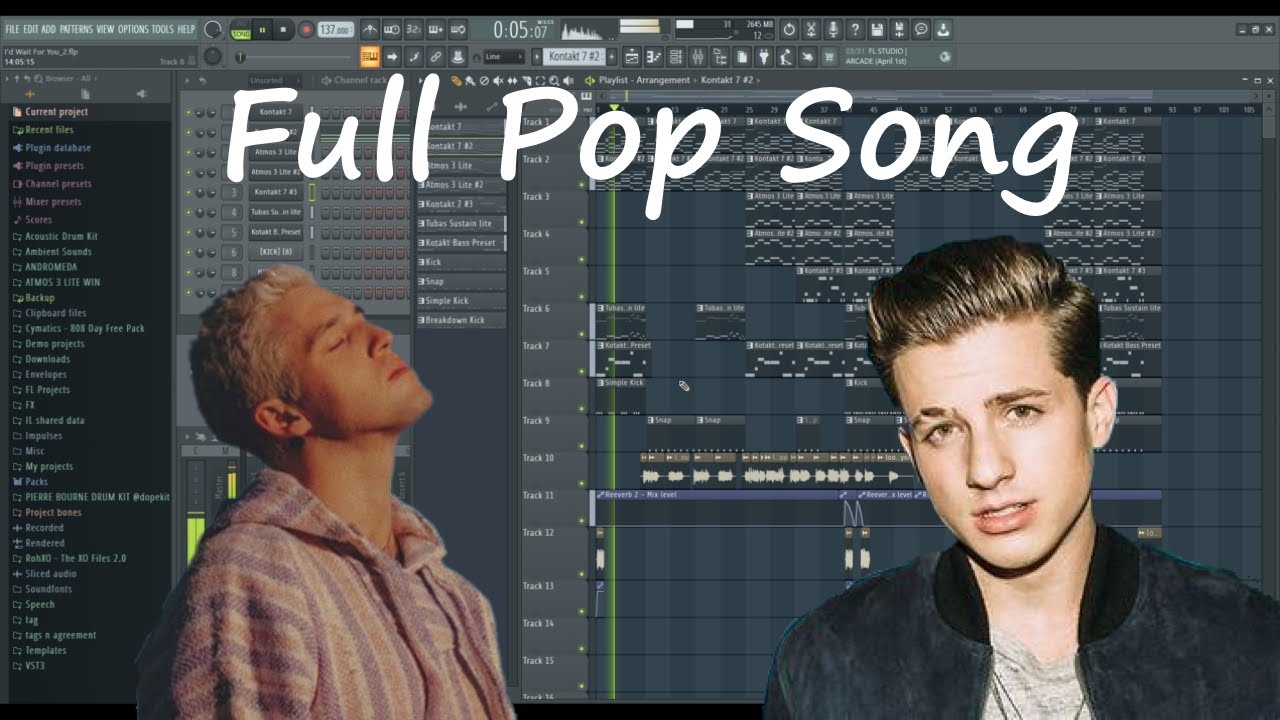1280x720 pixels.
Task: Select the Mute tool in Playlist
Action: [x=497, y=80]
